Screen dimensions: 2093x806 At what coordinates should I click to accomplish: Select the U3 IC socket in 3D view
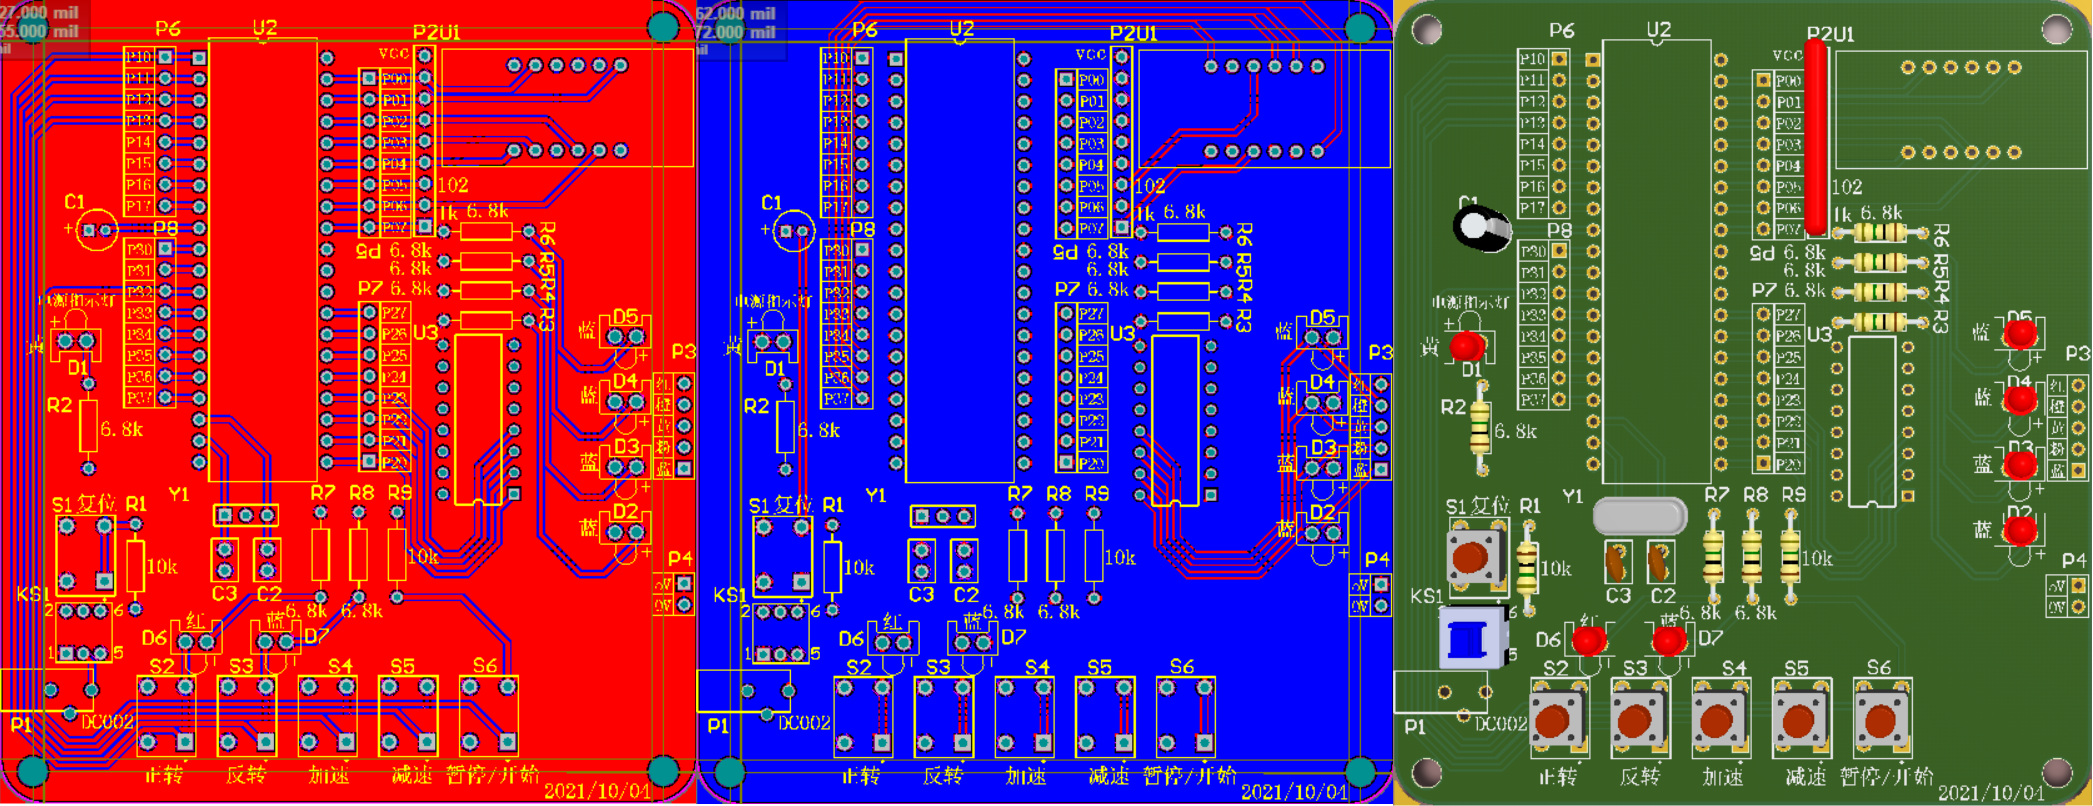pyautogui.click(x=1872, y=420)
